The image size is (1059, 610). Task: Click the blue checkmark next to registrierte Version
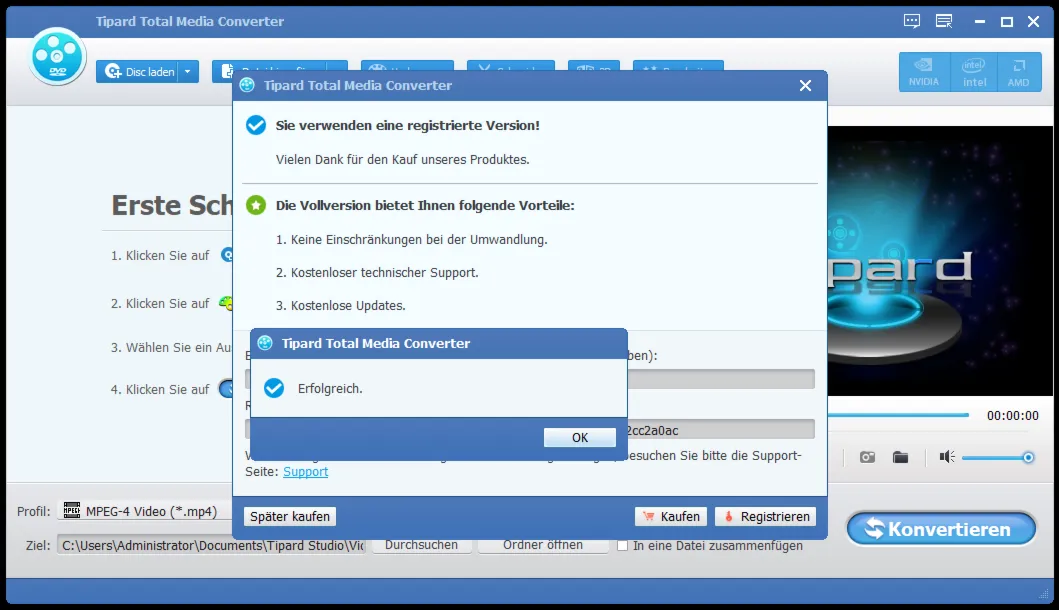coord(256,125)
